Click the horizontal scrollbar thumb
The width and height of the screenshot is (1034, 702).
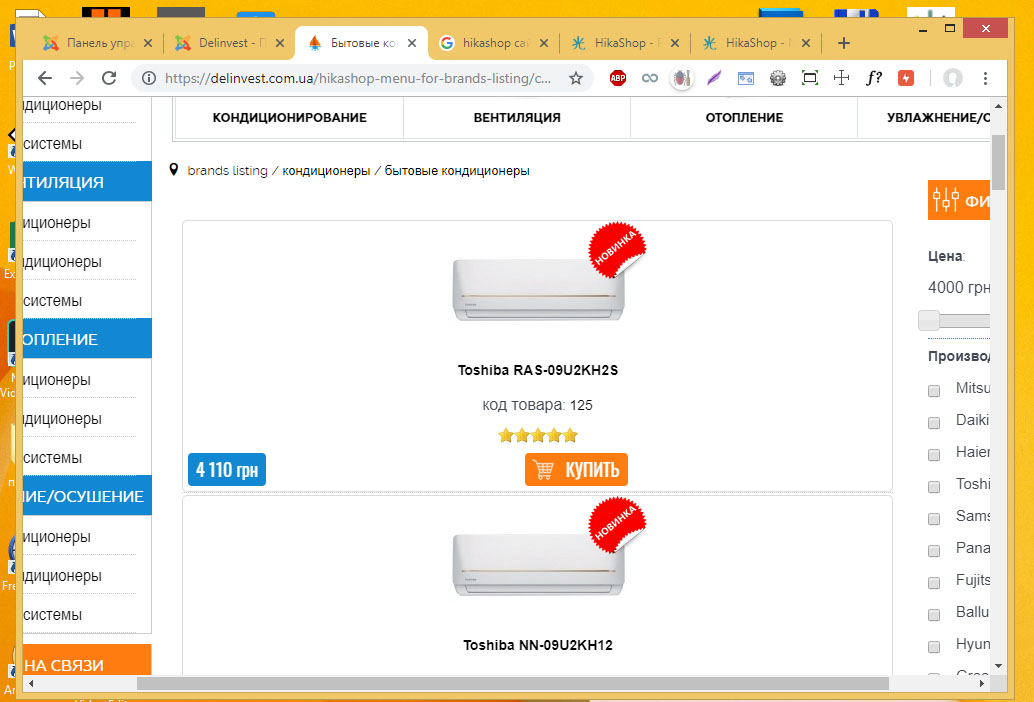tap(512, 684)
